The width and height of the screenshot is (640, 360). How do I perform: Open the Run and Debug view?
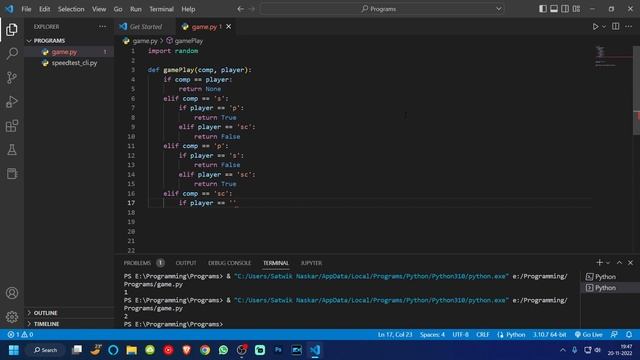(x=12, y=102)
